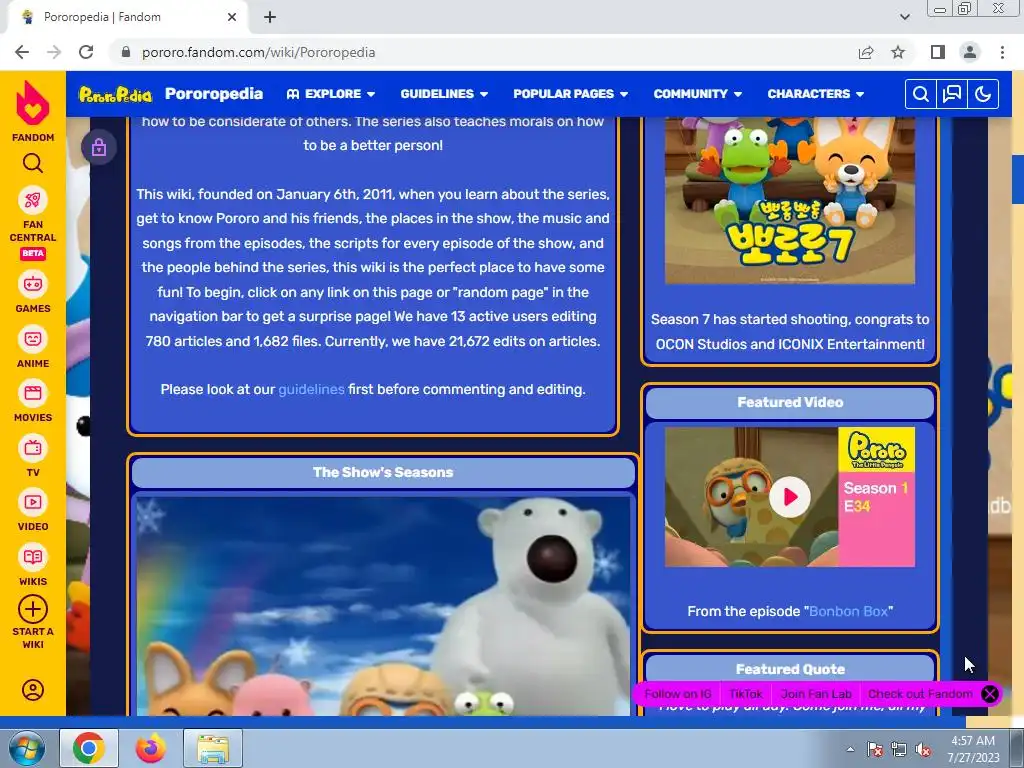Click the muted volume tray icon
This screenshot has width=1024, height=768.
coord(923,749)
